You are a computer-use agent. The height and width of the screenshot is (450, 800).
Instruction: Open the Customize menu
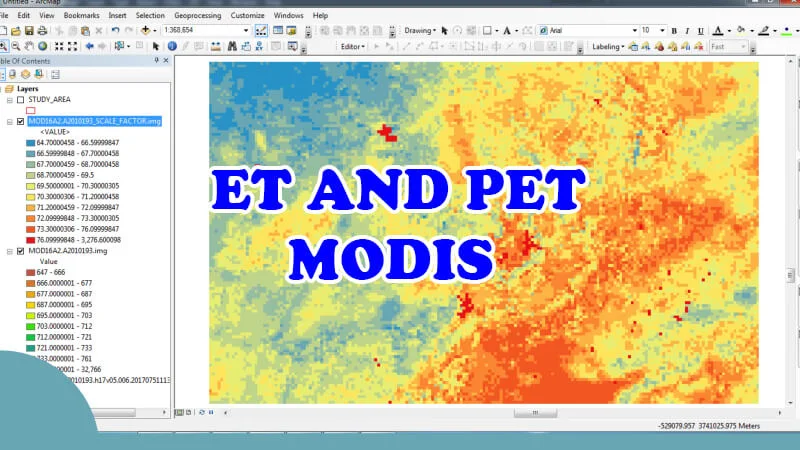[x=247, y=15]
